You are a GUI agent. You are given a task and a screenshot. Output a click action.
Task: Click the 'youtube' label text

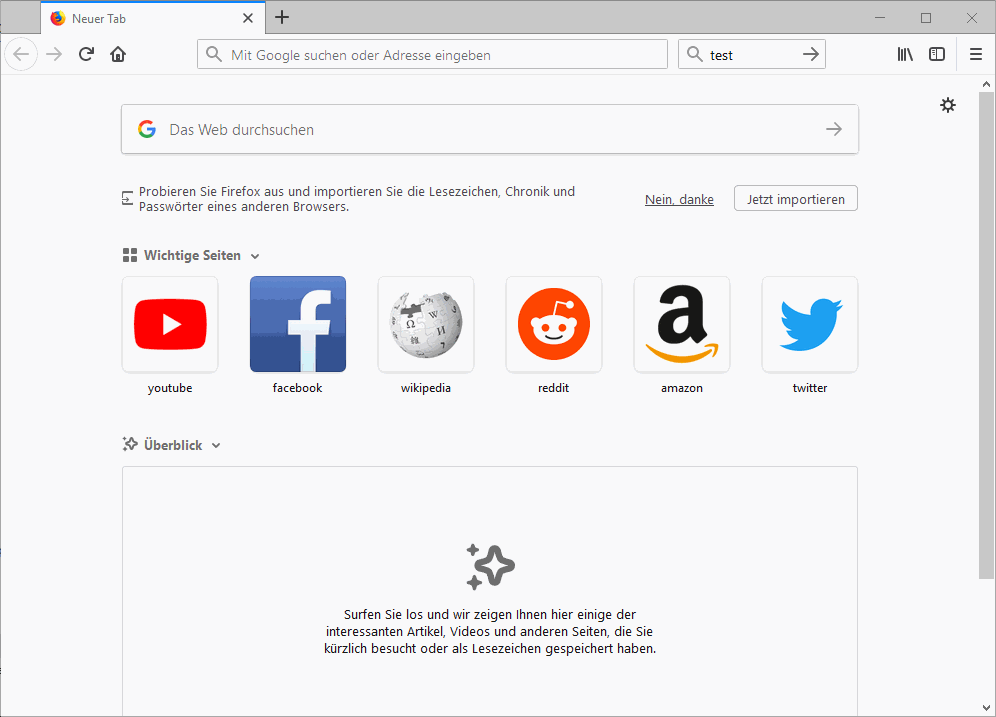point(170,388)
